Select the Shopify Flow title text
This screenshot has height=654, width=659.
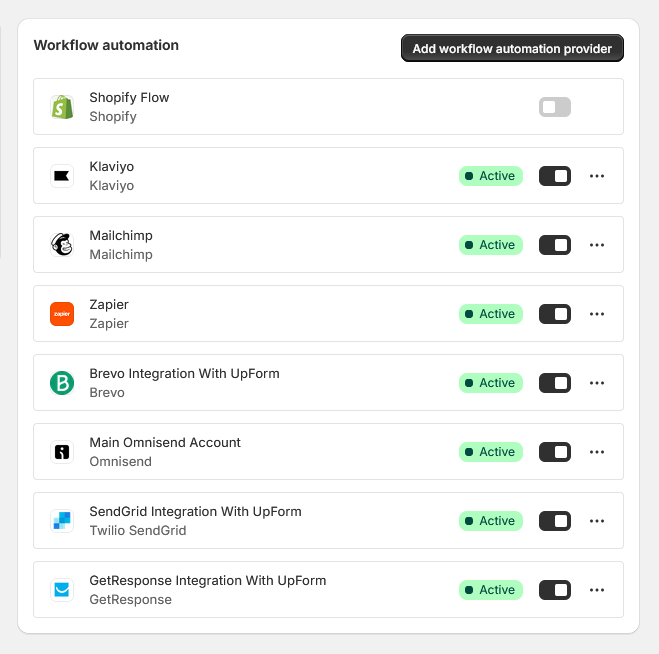click(129, 98)
